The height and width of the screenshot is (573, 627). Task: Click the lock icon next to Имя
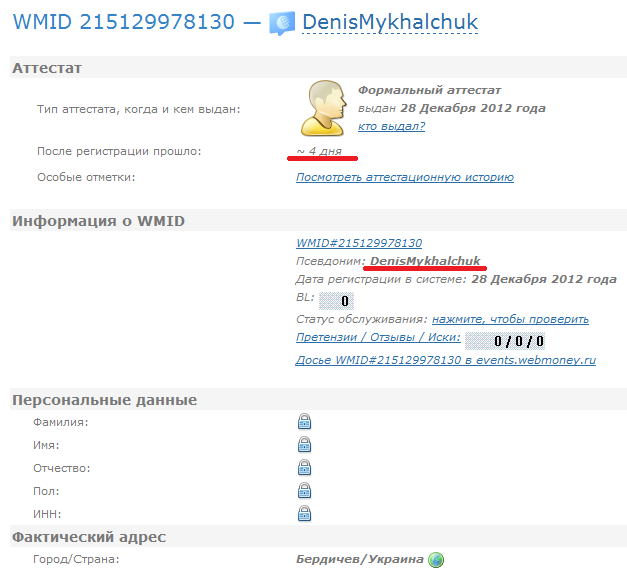pos(304,444)
